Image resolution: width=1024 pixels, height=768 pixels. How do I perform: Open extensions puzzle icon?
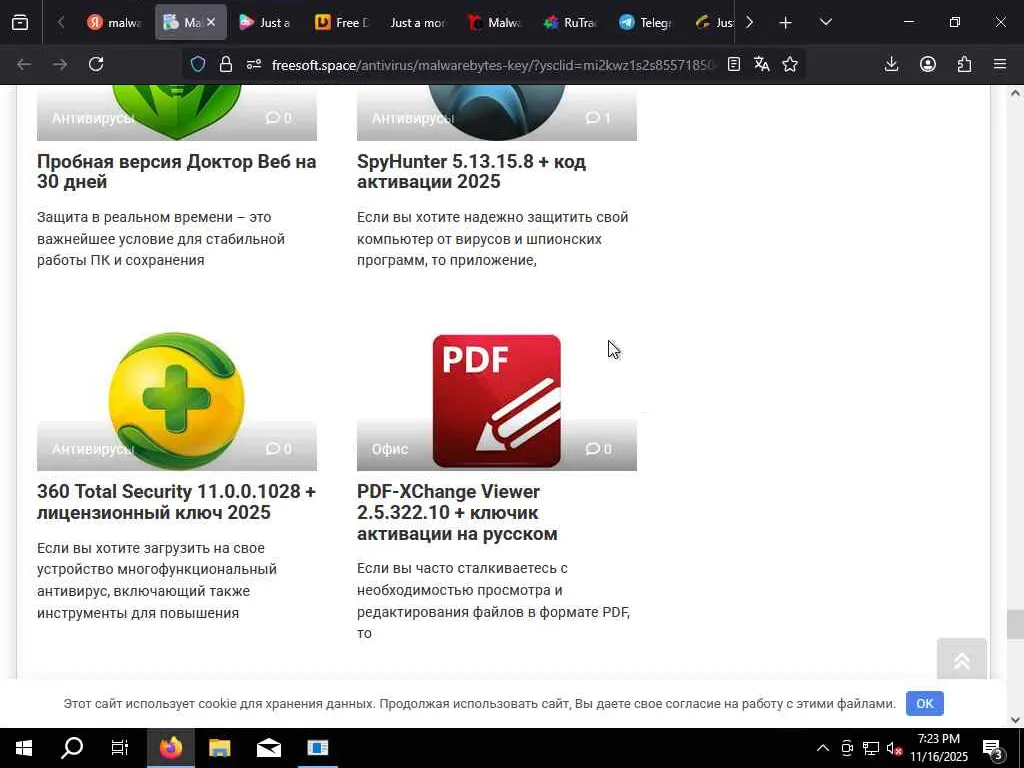click(965, 64)
